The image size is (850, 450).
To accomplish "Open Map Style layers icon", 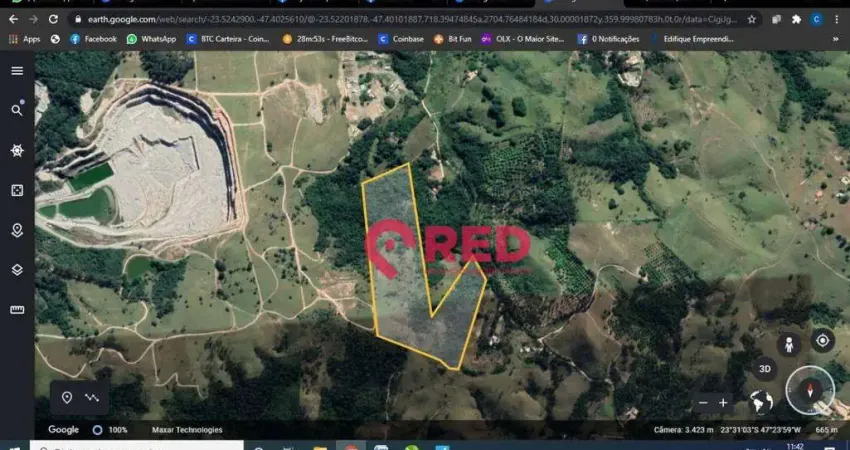I will tap(17, 270).
